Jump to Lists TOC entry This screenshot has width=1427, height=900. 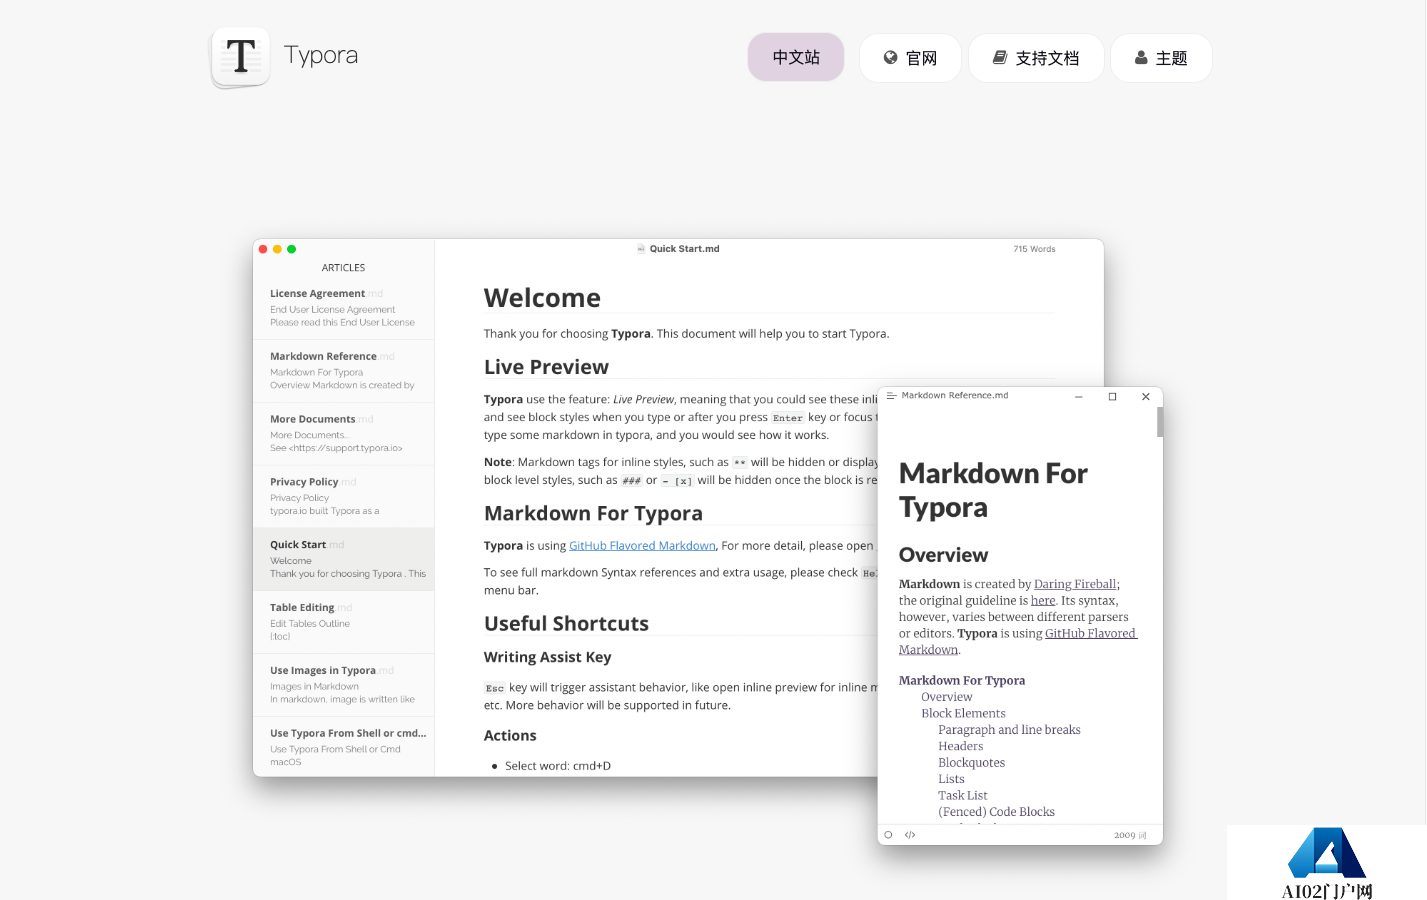pyautogui.click(x=951, y=779)
